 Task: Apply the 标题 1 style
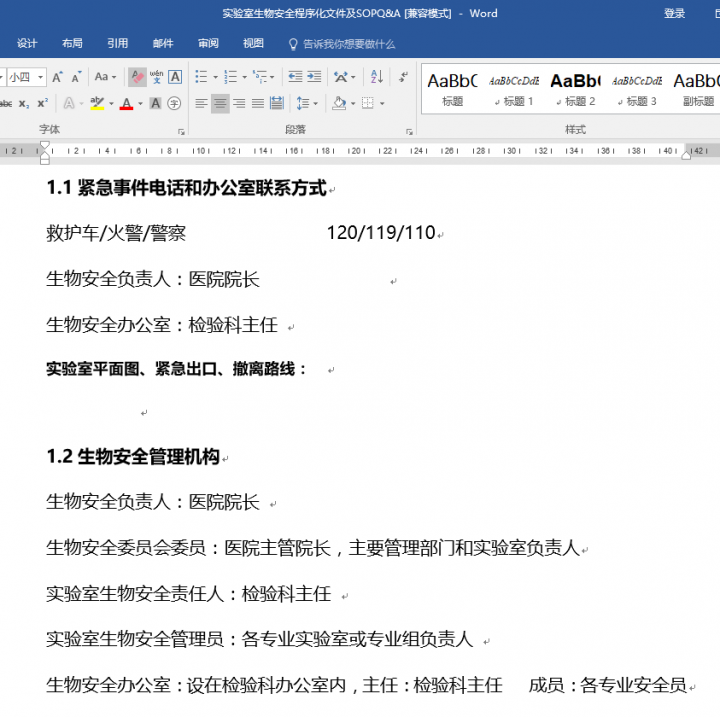pyautogui.click(x=516, y=88)
